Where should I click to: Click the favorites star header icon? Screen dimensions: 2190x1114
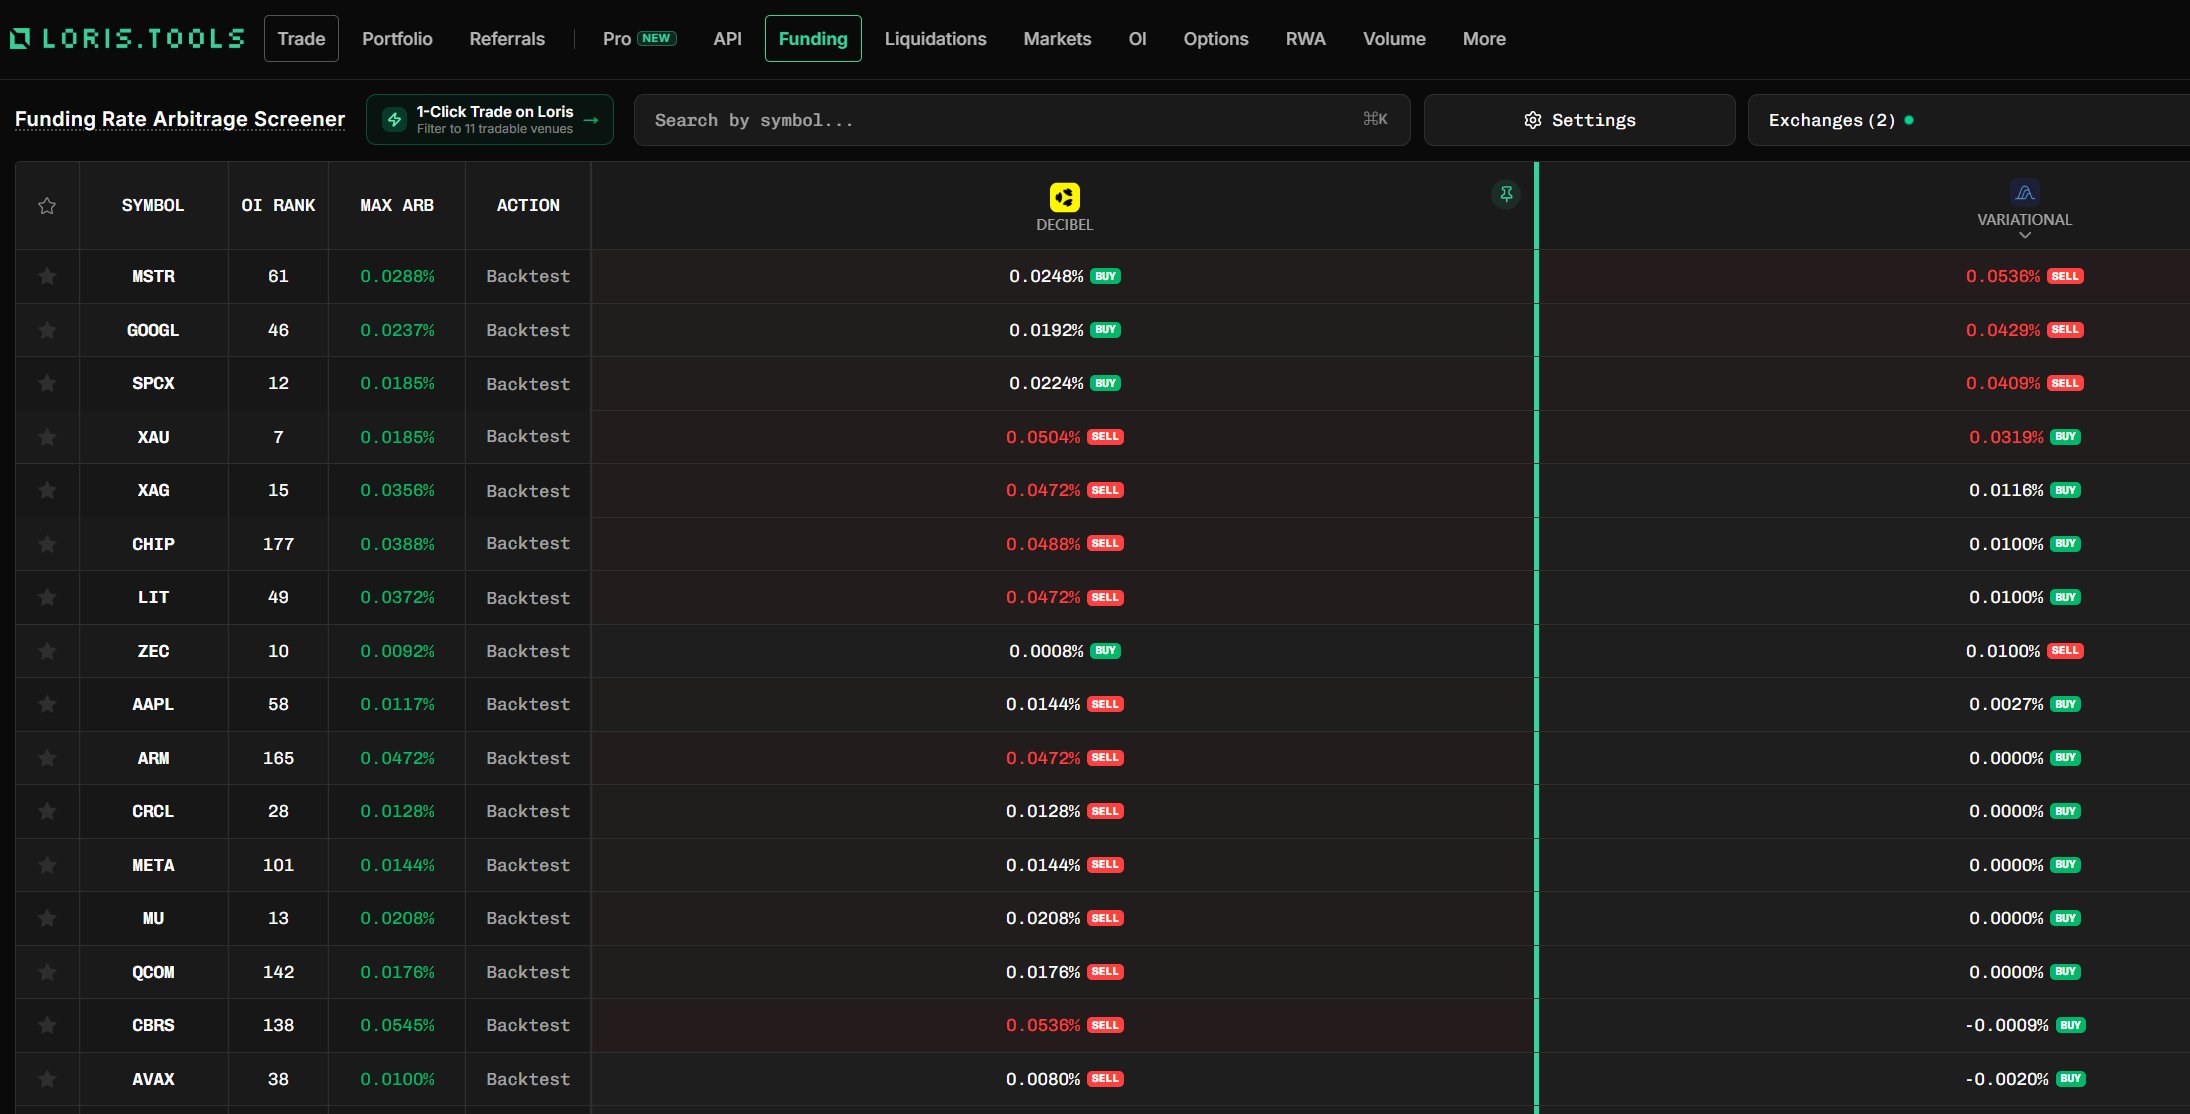47,206
